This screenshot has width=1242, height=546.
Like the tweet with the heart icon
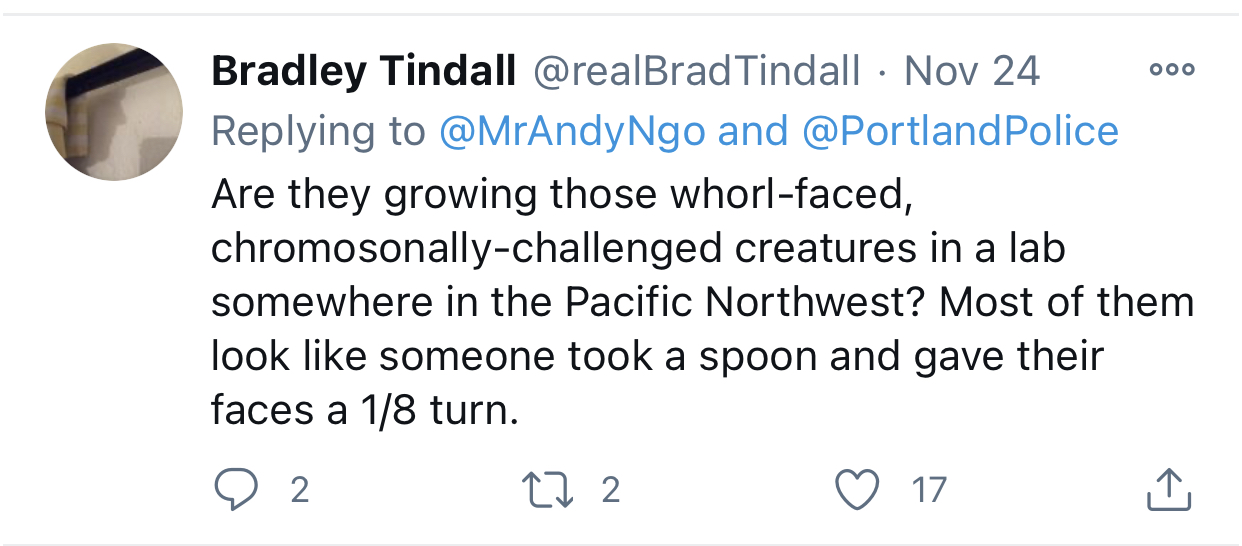(x=858, y=489)
